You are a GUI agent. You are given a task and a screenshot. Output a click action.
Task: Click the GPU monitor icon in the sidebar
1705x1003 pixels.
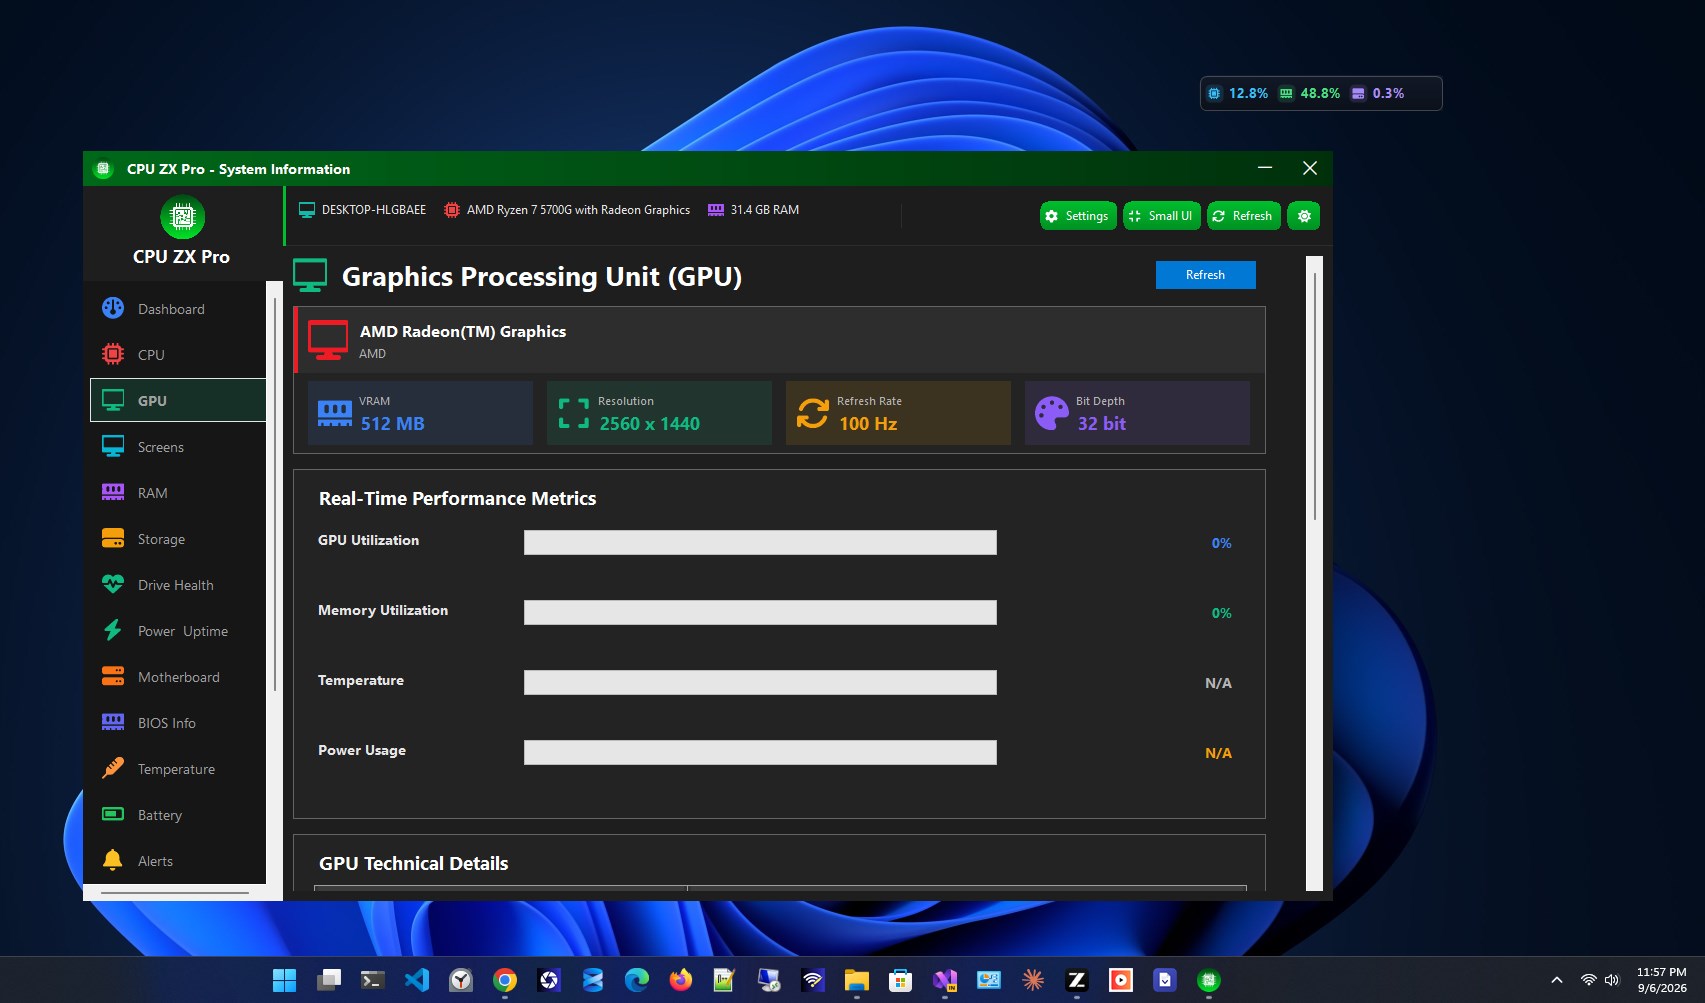pyautogui.click(x=113, y=401)
